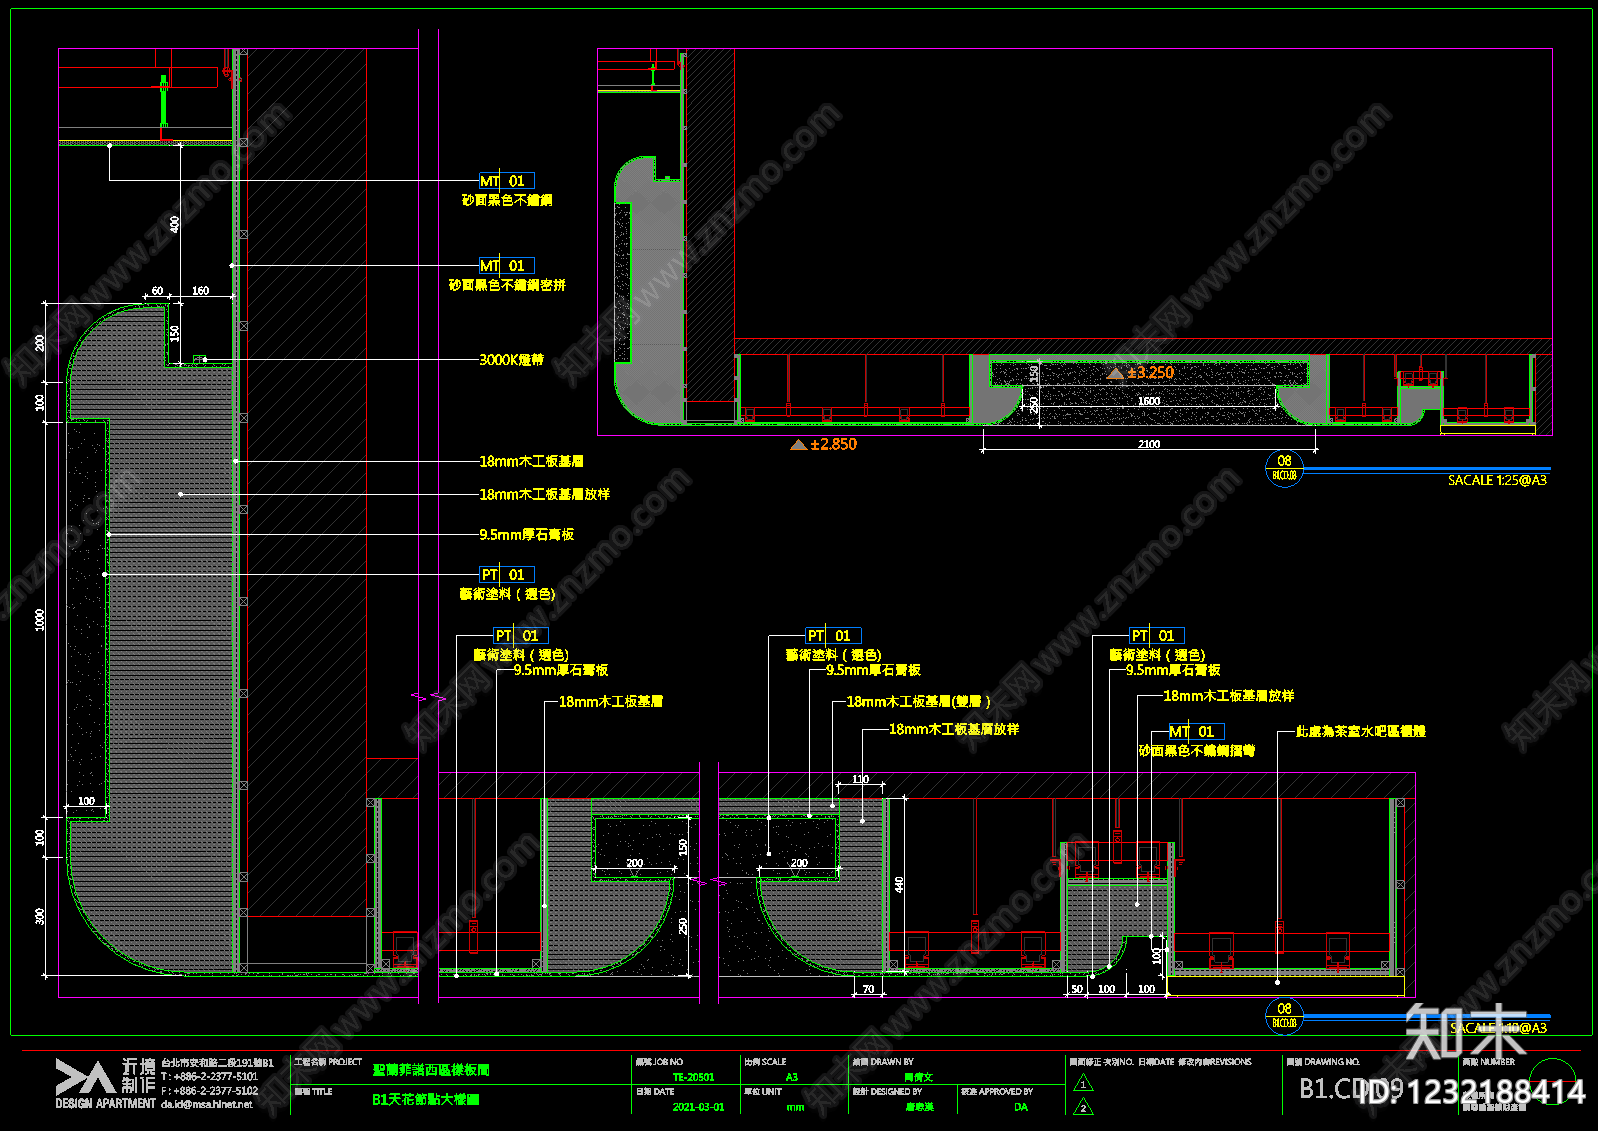
Task: Select the "此處為茶室水吧區櫃體" note
Action: pyautogui.click(x=1360, y=732)
